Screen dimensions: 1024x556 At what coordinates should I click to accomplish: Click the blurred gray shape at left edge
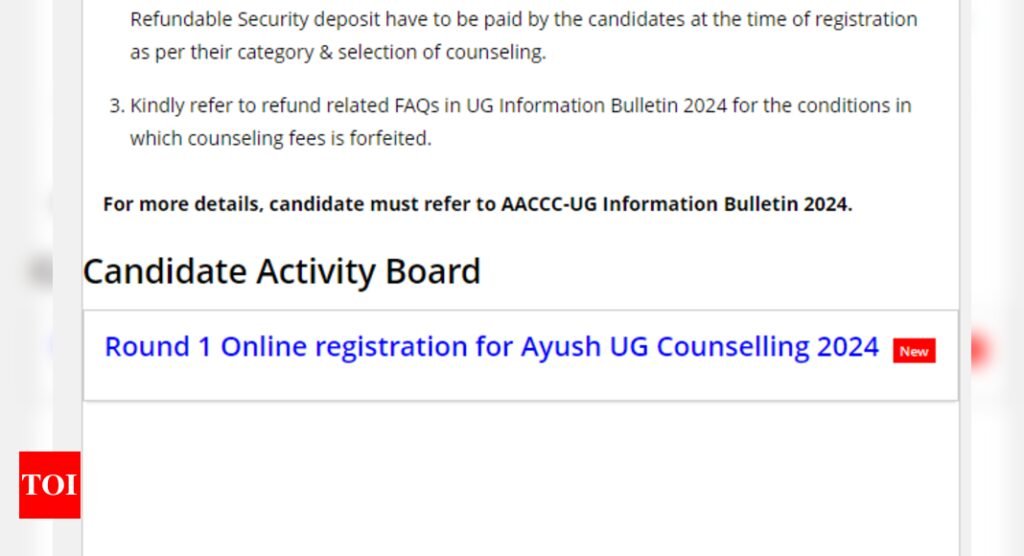[x=40, y=270]
